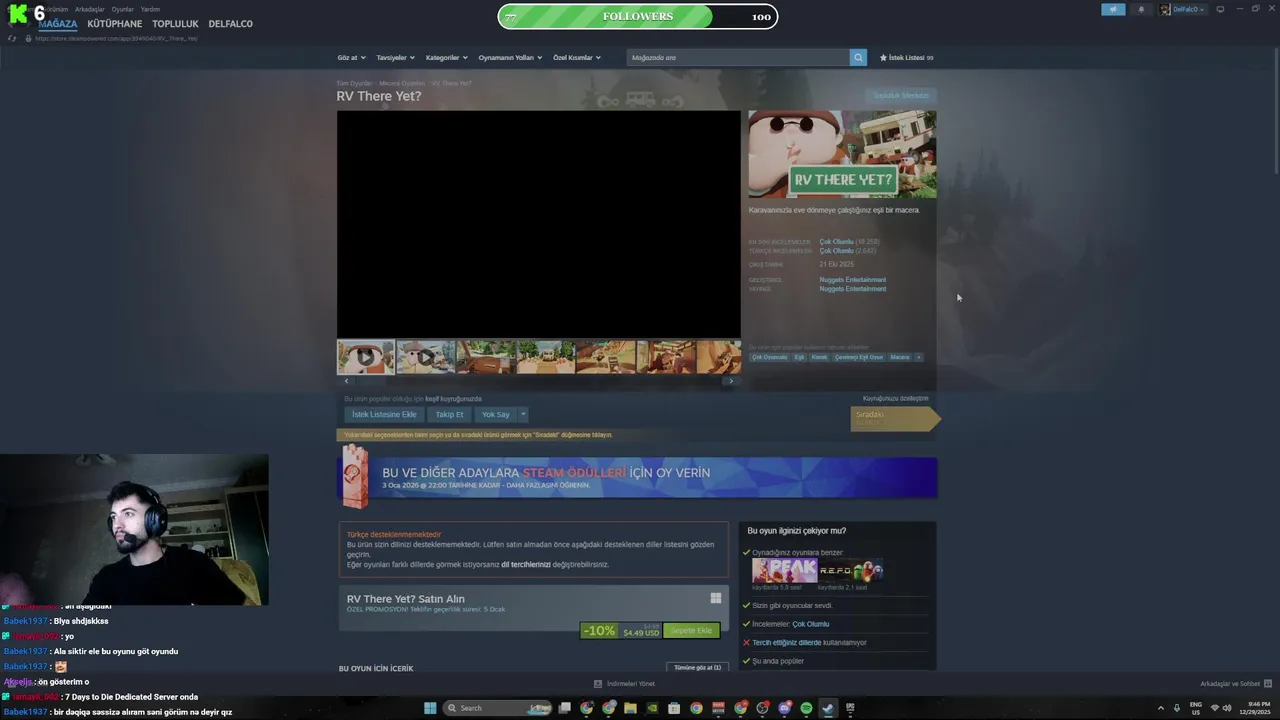The image size is (1280, 720).
Task: Switch to the MAĞAZA tab
Action: (58, 24)
